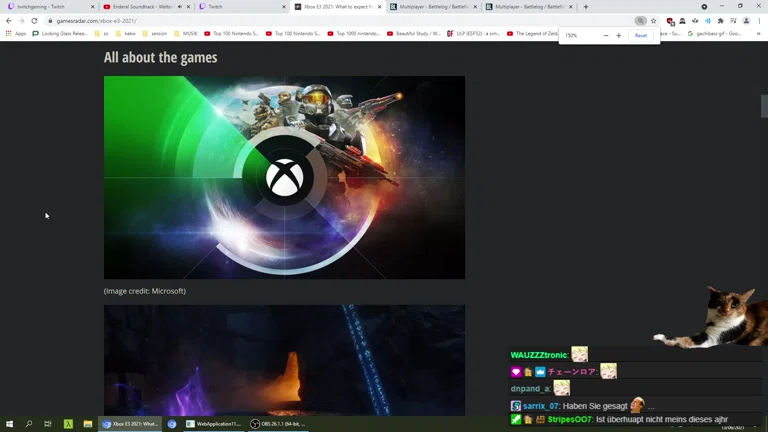
Task: Open the extensions puzzle-piece menu
Action: pos(720,21)
